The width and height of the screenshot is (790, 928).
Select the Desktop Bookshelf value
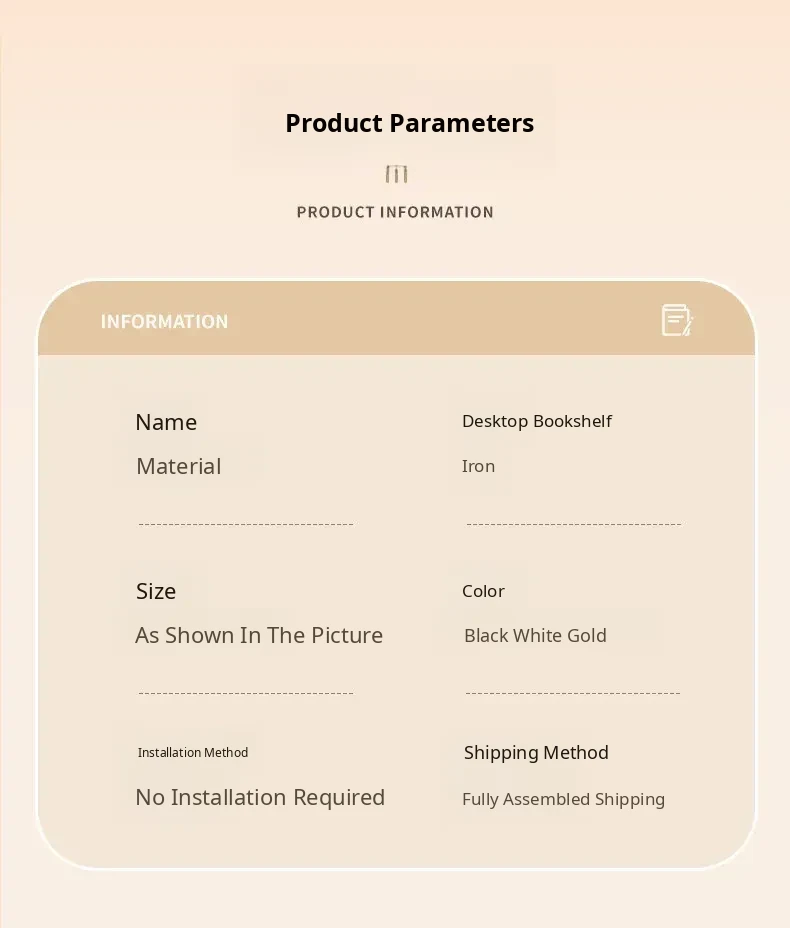pos(536,421)
